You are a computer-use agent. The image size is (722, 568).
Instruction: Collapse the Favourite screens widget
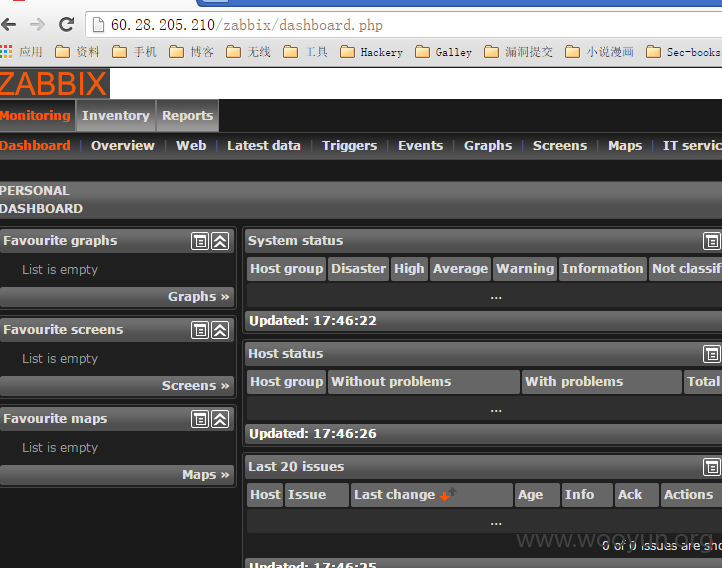click(x=220, y=330)
